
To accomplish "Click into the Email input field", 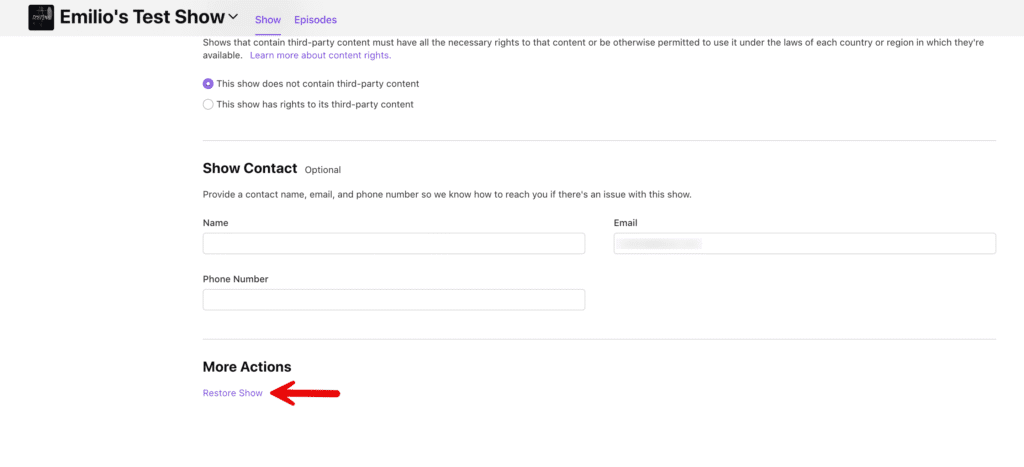I will 804,244.
